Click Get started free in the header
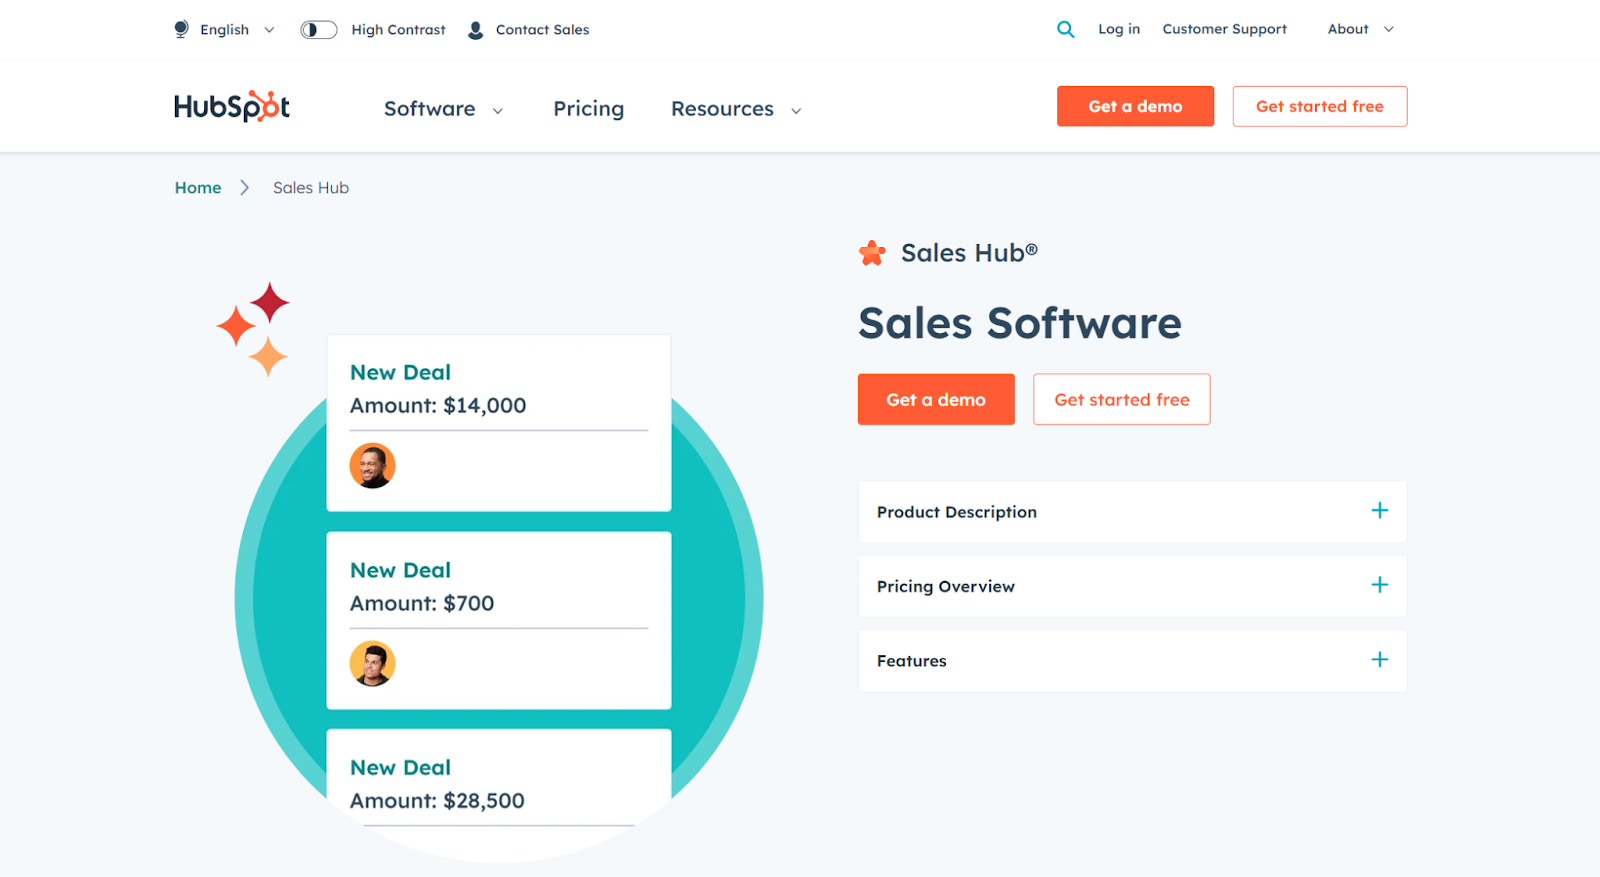Viewport: 1600px width, 877px height. point(1319,106)
